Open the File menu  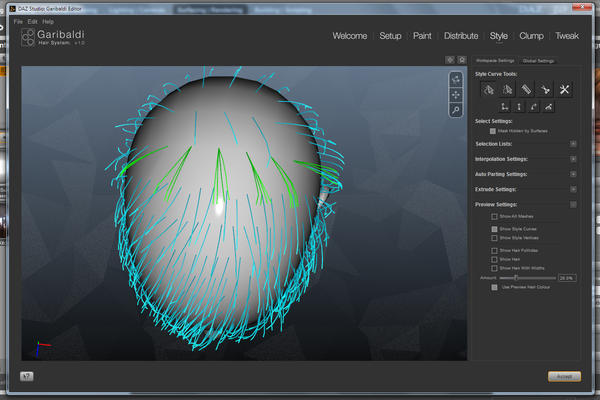click(x=18, y=22)
